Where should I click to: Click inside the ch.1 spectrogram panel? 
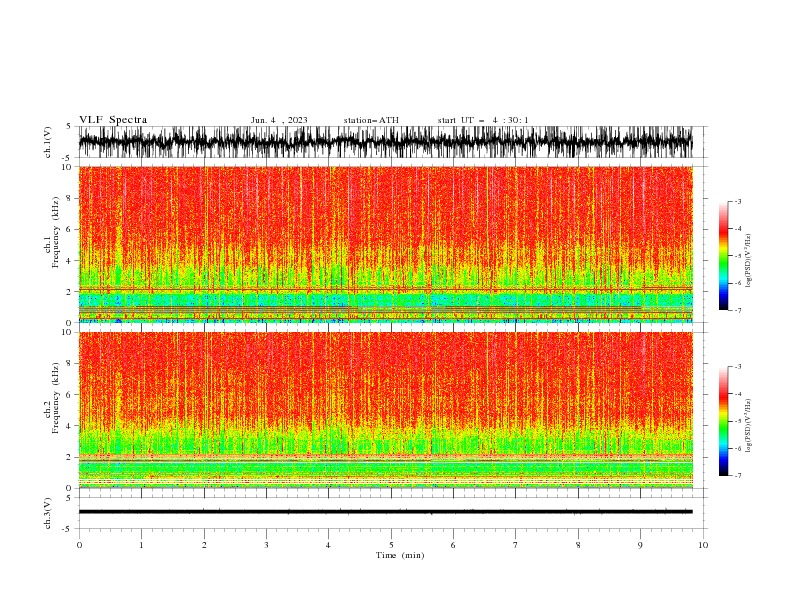pos(385,244)
